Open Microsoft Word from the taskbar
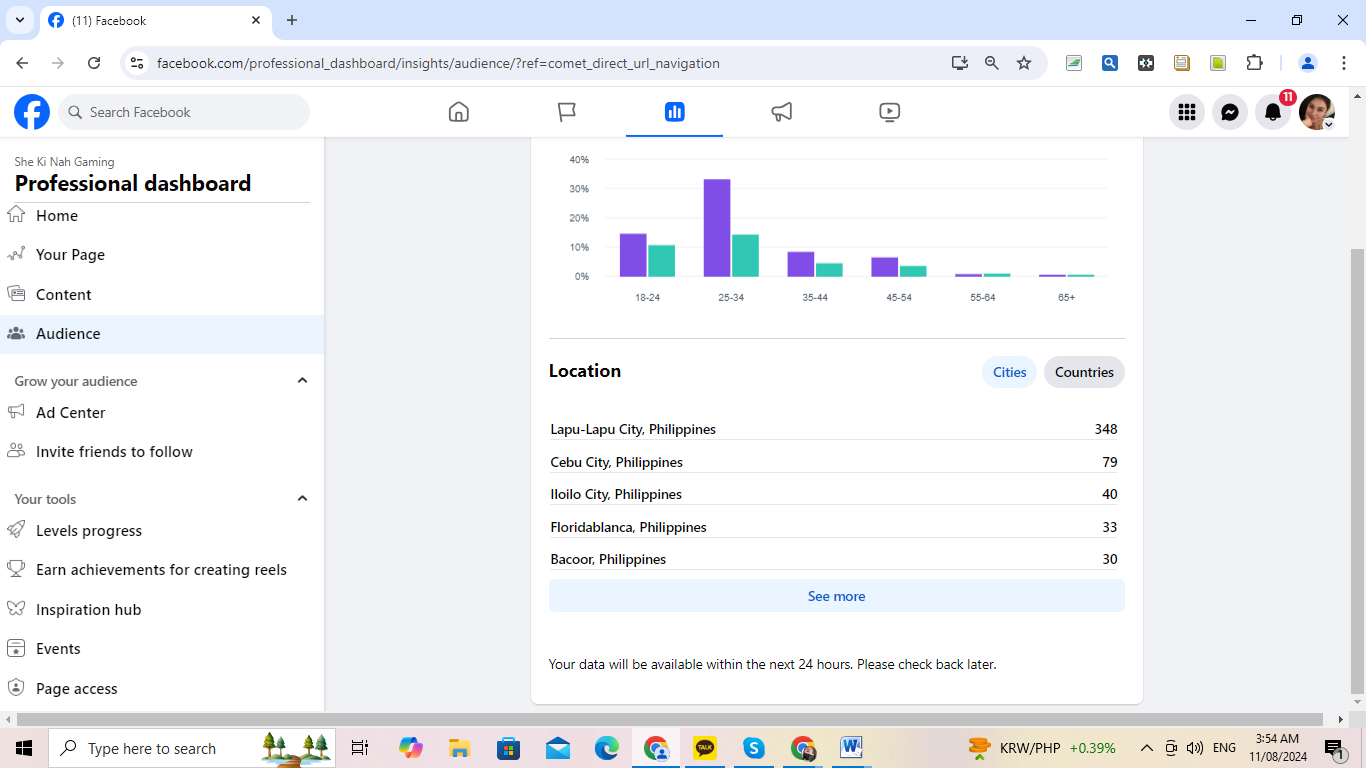Screen dimensions: 1366x768 [851, 748]
